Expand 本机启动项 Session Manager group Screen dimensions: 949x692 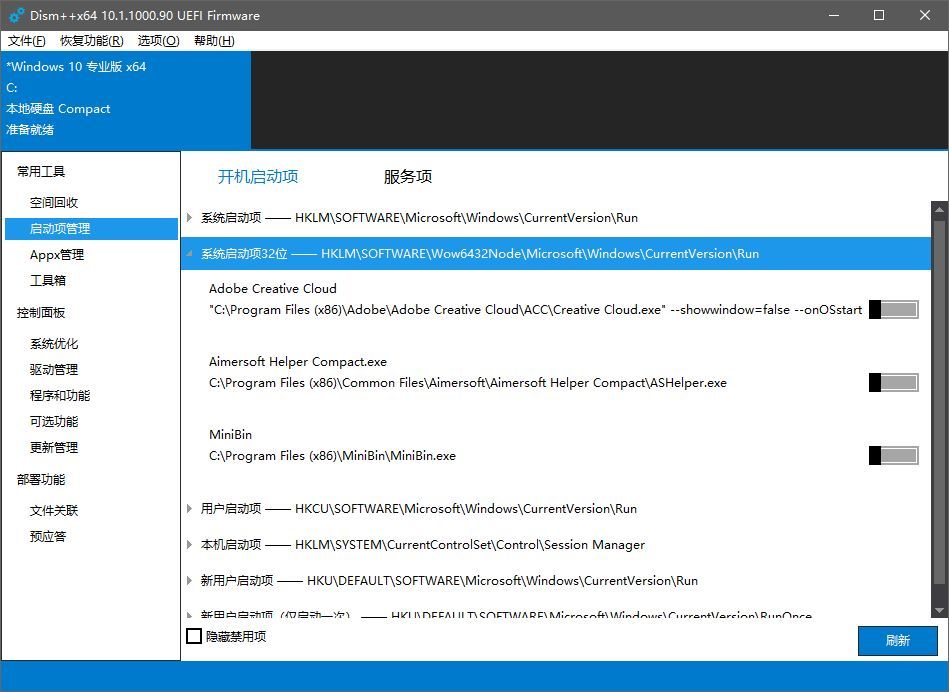(x=189, y=544)
